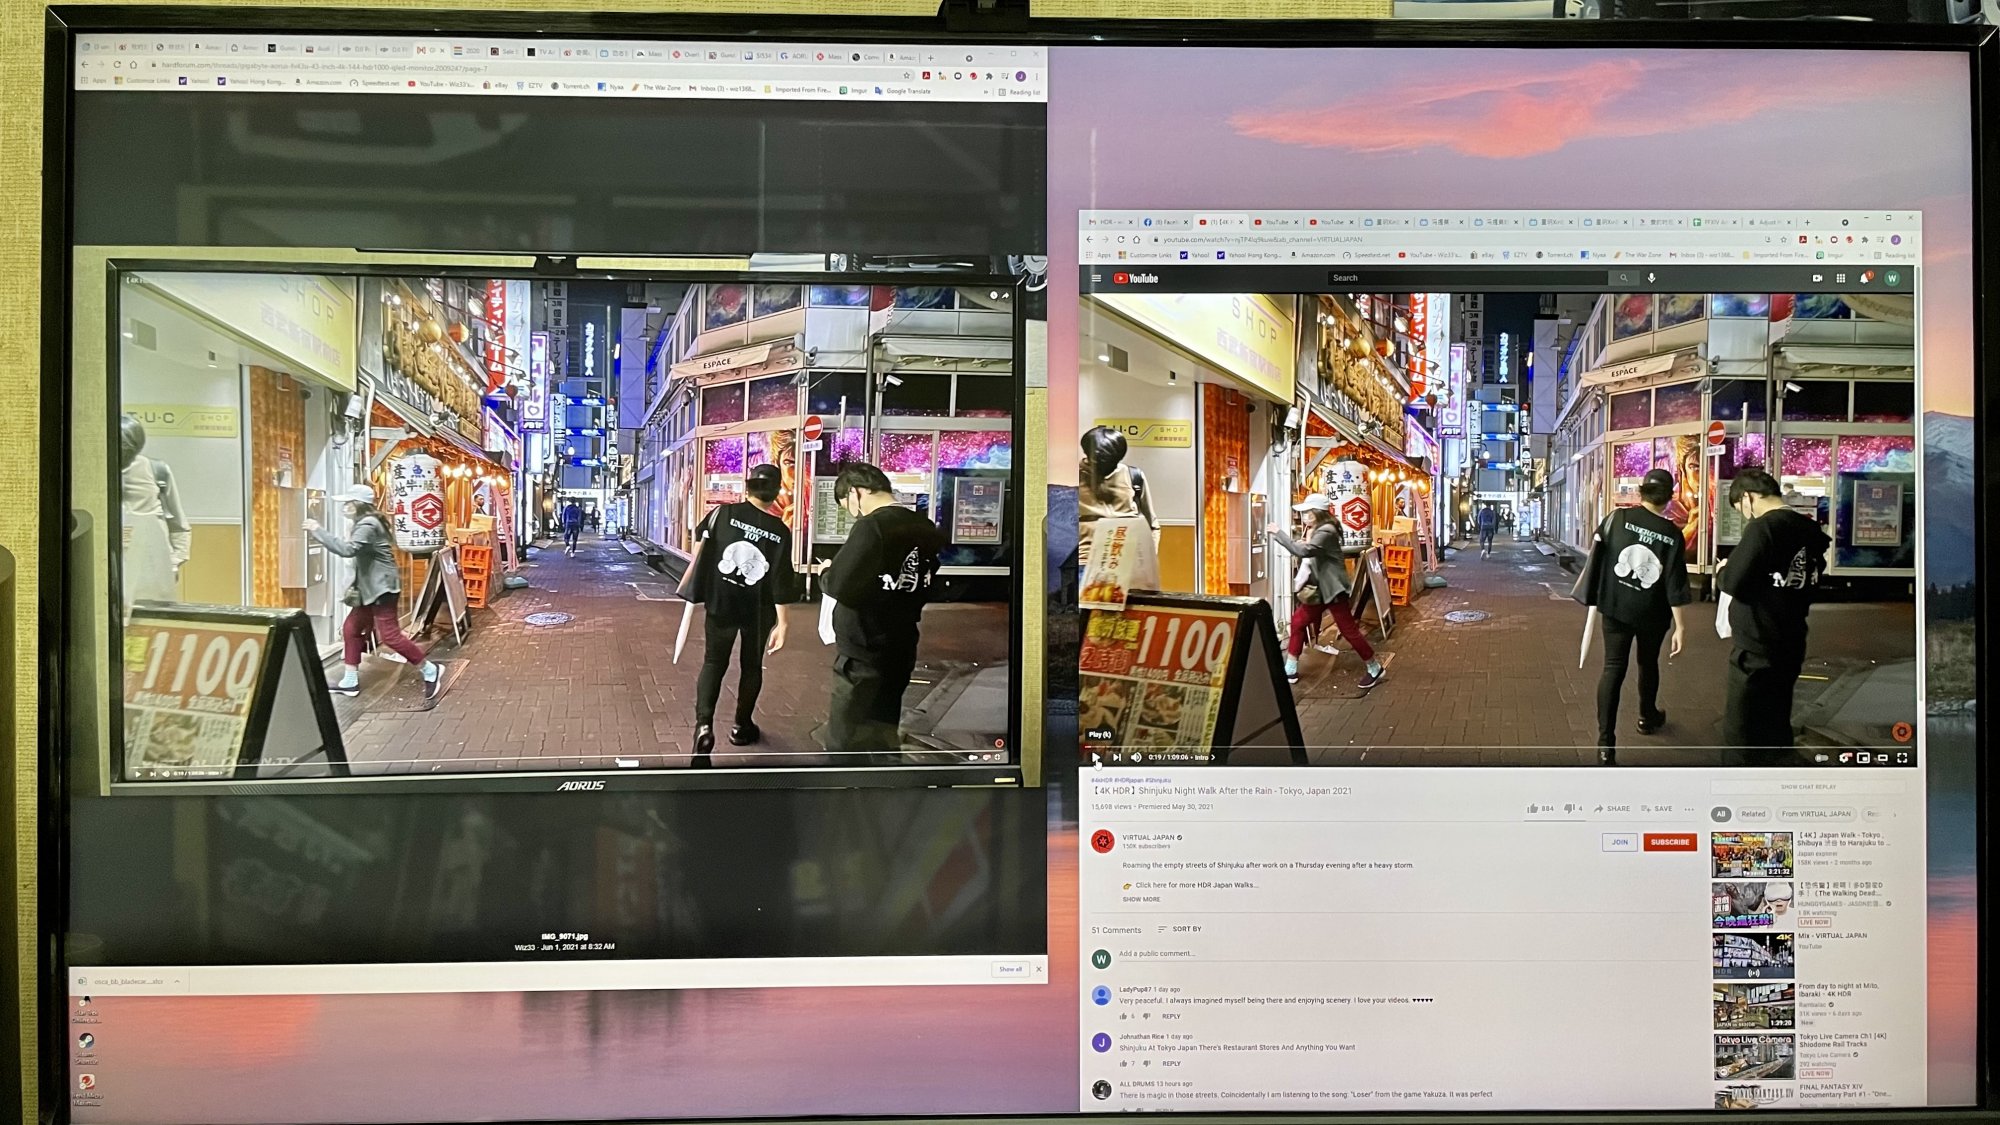2000x1125 pixels.
Task: Click the YouTube play button
Action: (x=1096, y=757)
